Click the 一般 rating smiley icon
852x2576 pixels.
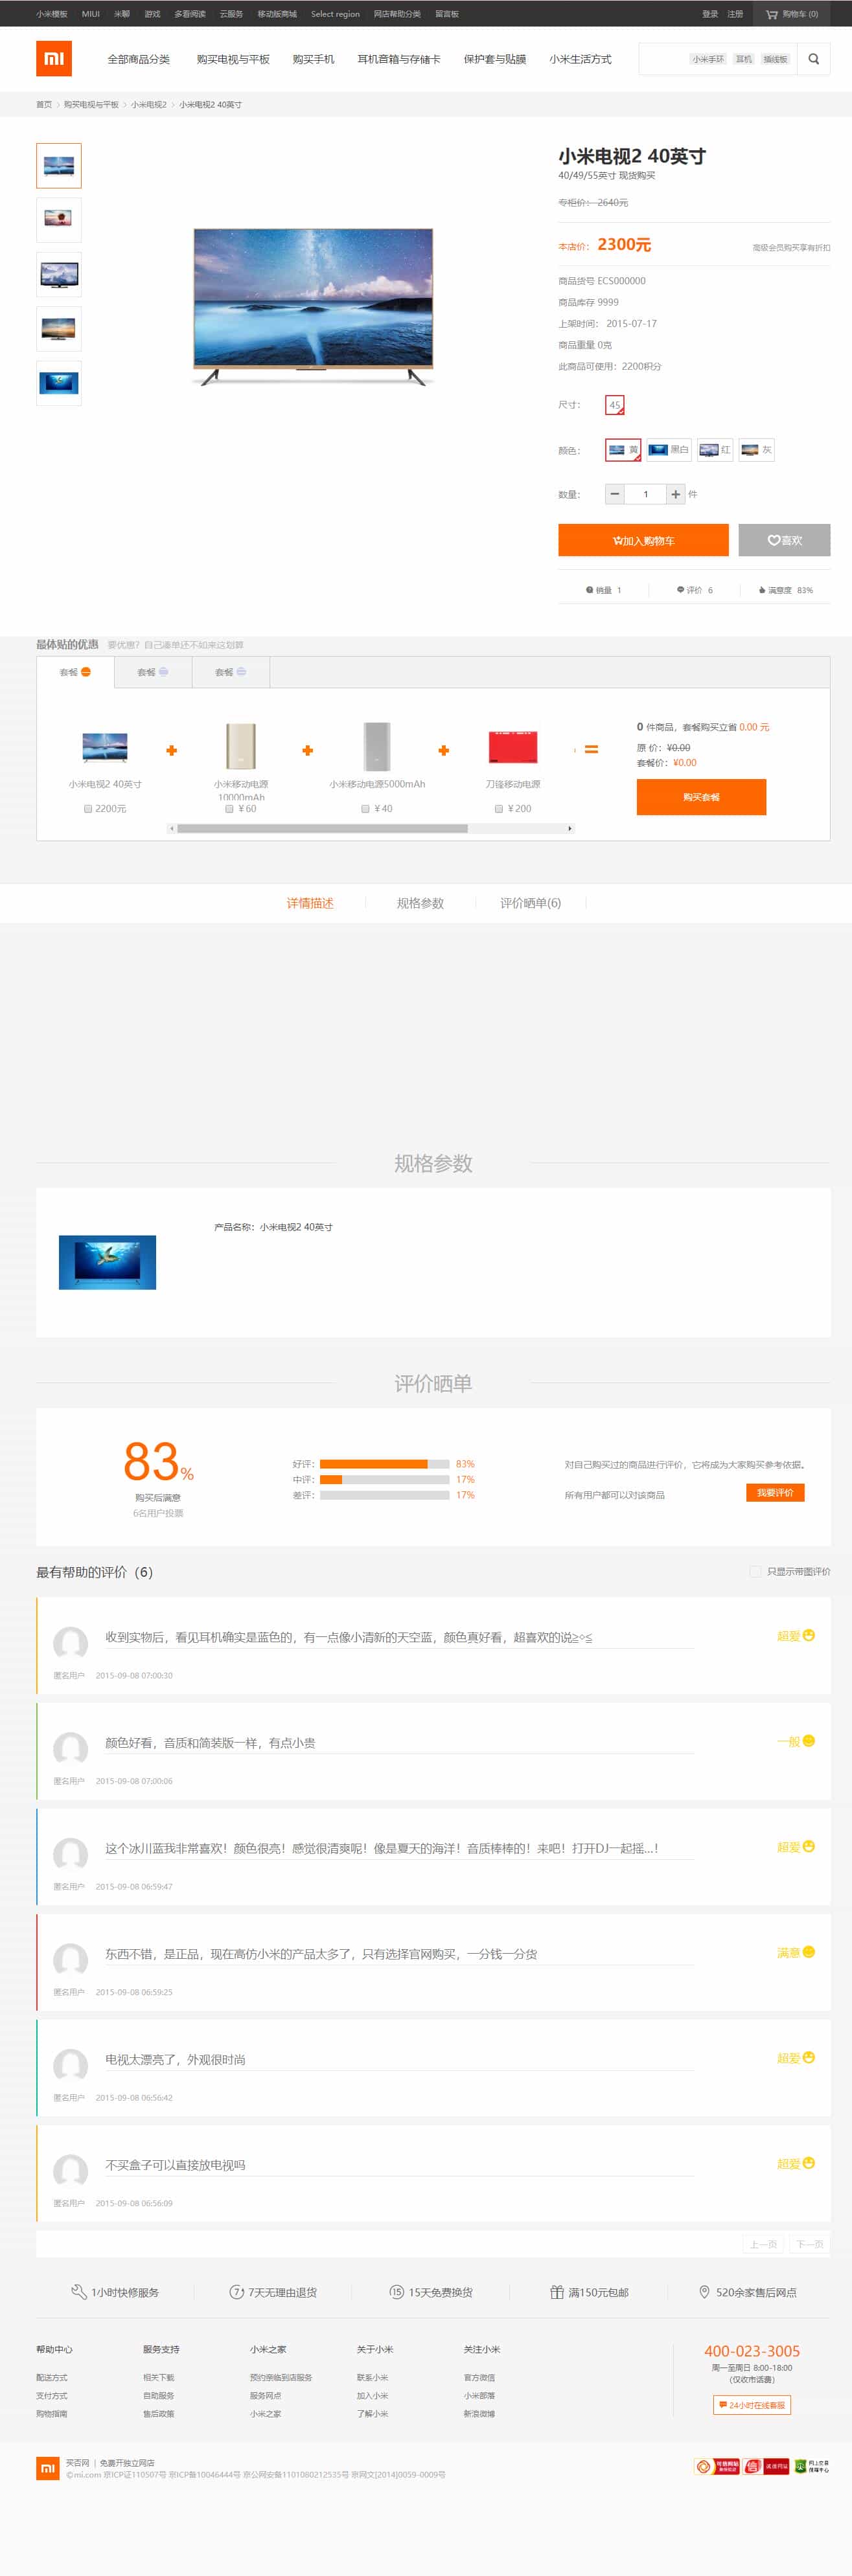click(x=809, y=1741)
